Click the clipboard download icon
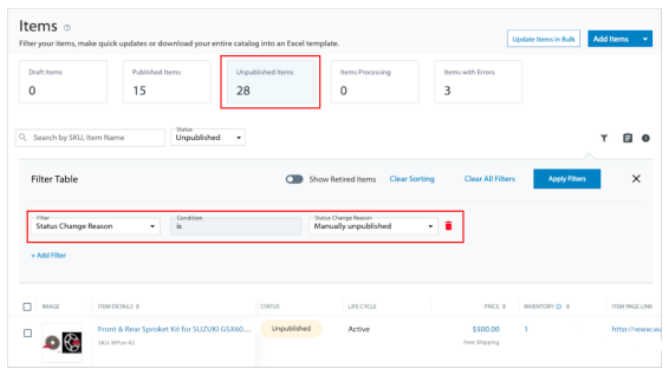The image size is (668, 374). pos(627,138)
